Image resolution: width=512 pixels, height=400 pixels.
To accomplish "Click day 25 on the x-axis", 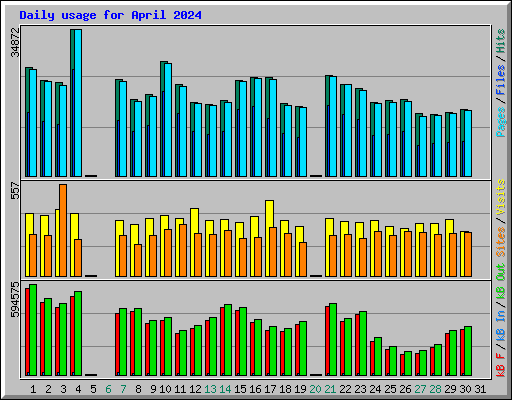I will pos(390,389).
